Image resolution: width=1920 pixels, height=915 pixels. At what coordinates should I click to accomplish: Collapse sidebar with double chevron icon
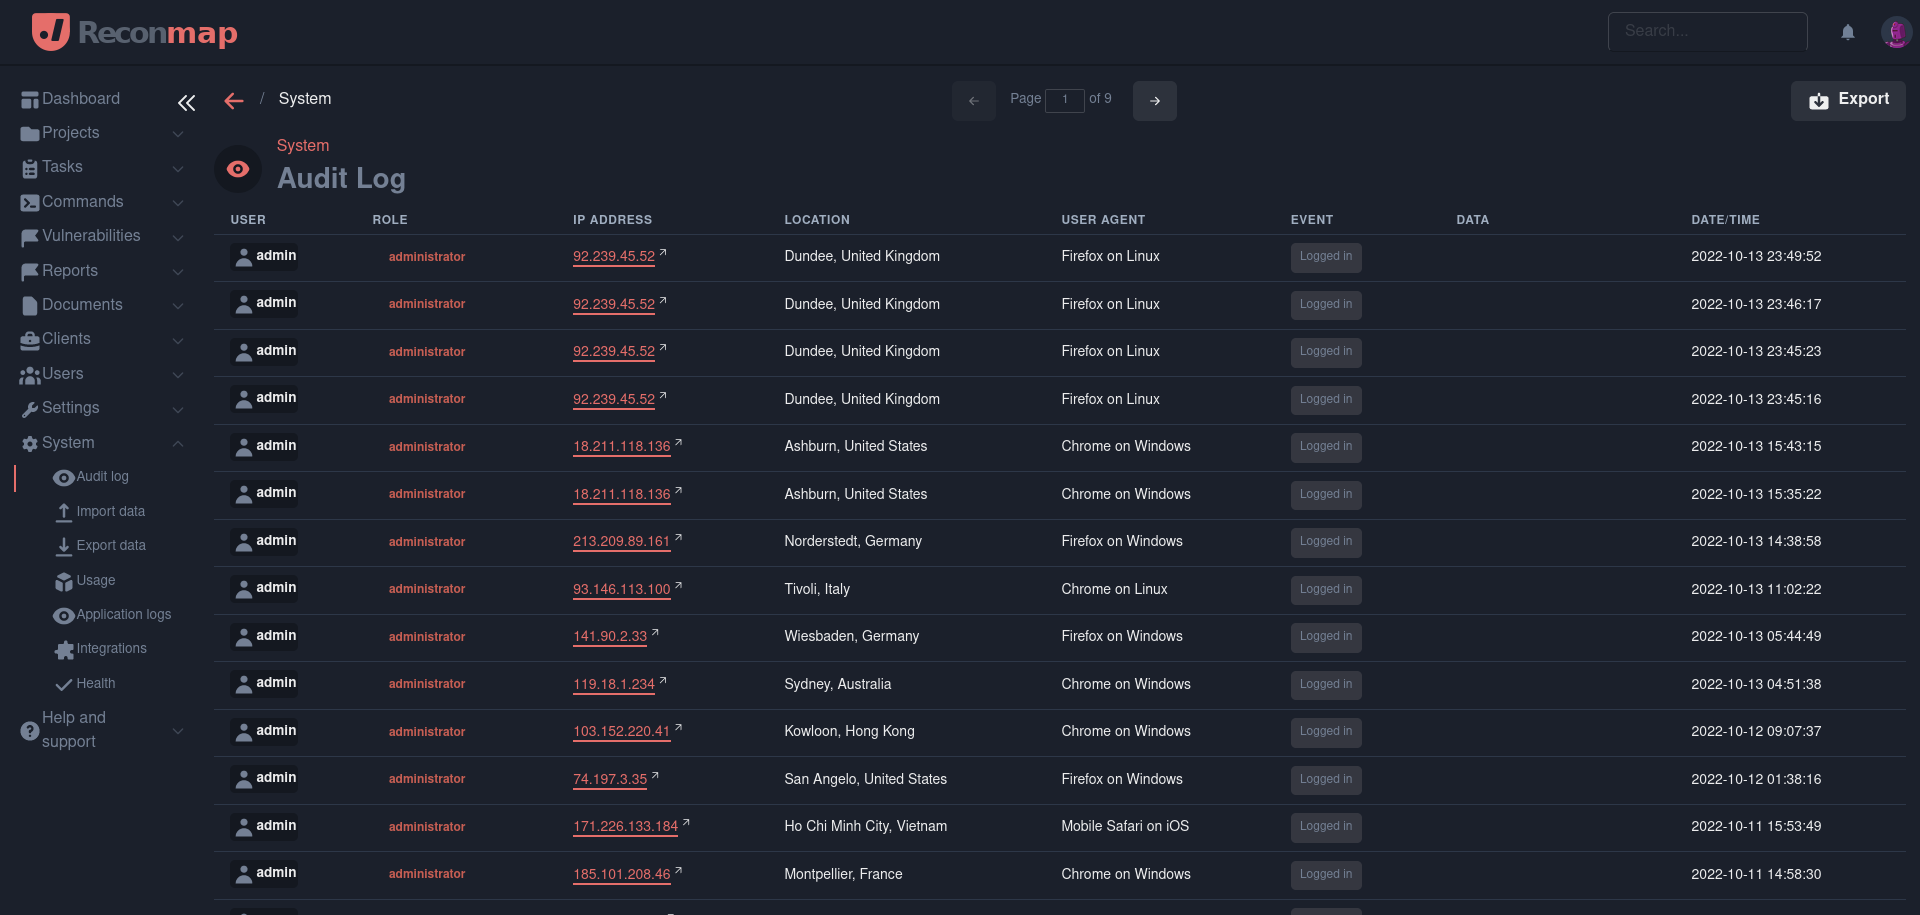[187, 103]
